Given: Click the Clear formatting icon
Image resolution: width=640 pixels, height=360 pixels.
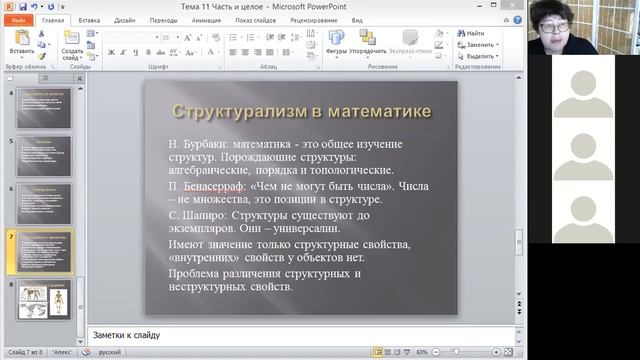Looking at the screenshot, I should click(216, 38).
